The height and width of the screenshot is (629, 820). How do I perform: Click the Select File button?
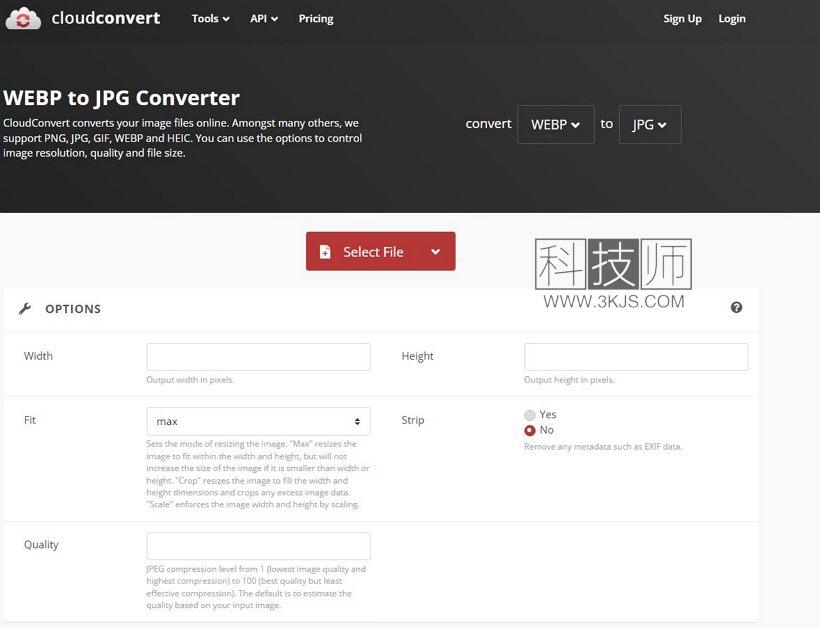point(381,251)
